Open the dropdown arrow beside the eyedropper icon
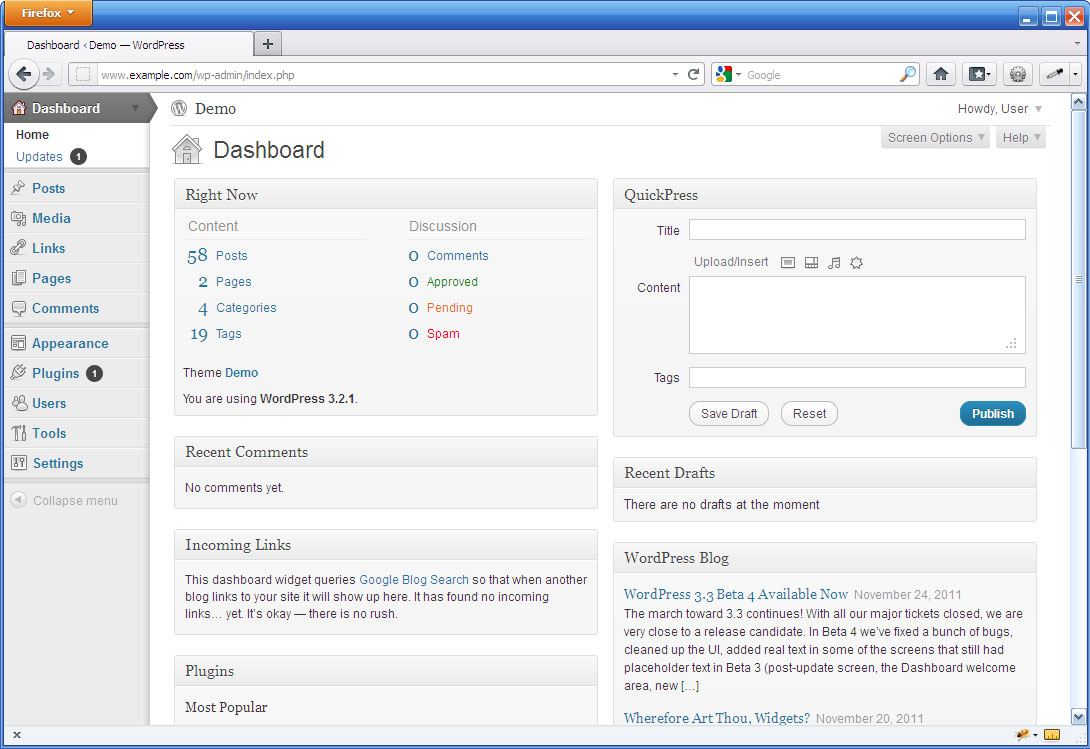The image size is (1090, 749). pyautogui.click(x=1075, y=74)
